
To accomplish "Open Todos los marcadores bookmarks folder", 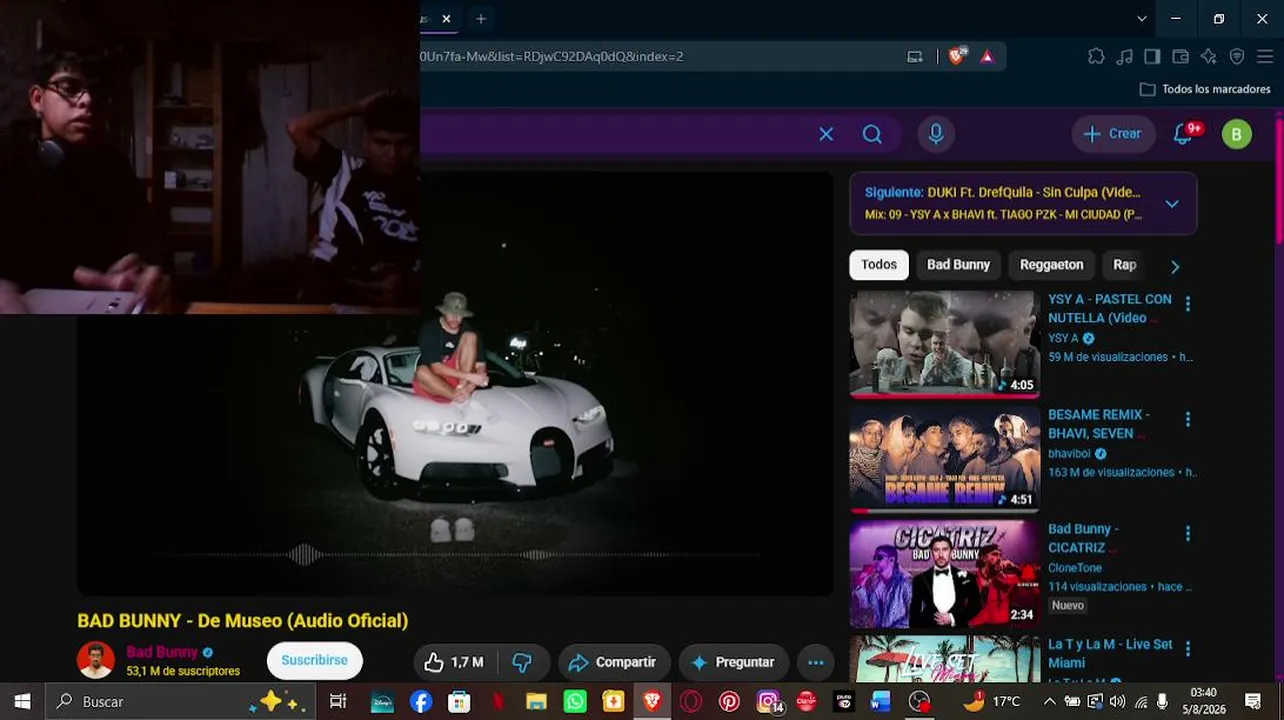I will (1205, 89).
